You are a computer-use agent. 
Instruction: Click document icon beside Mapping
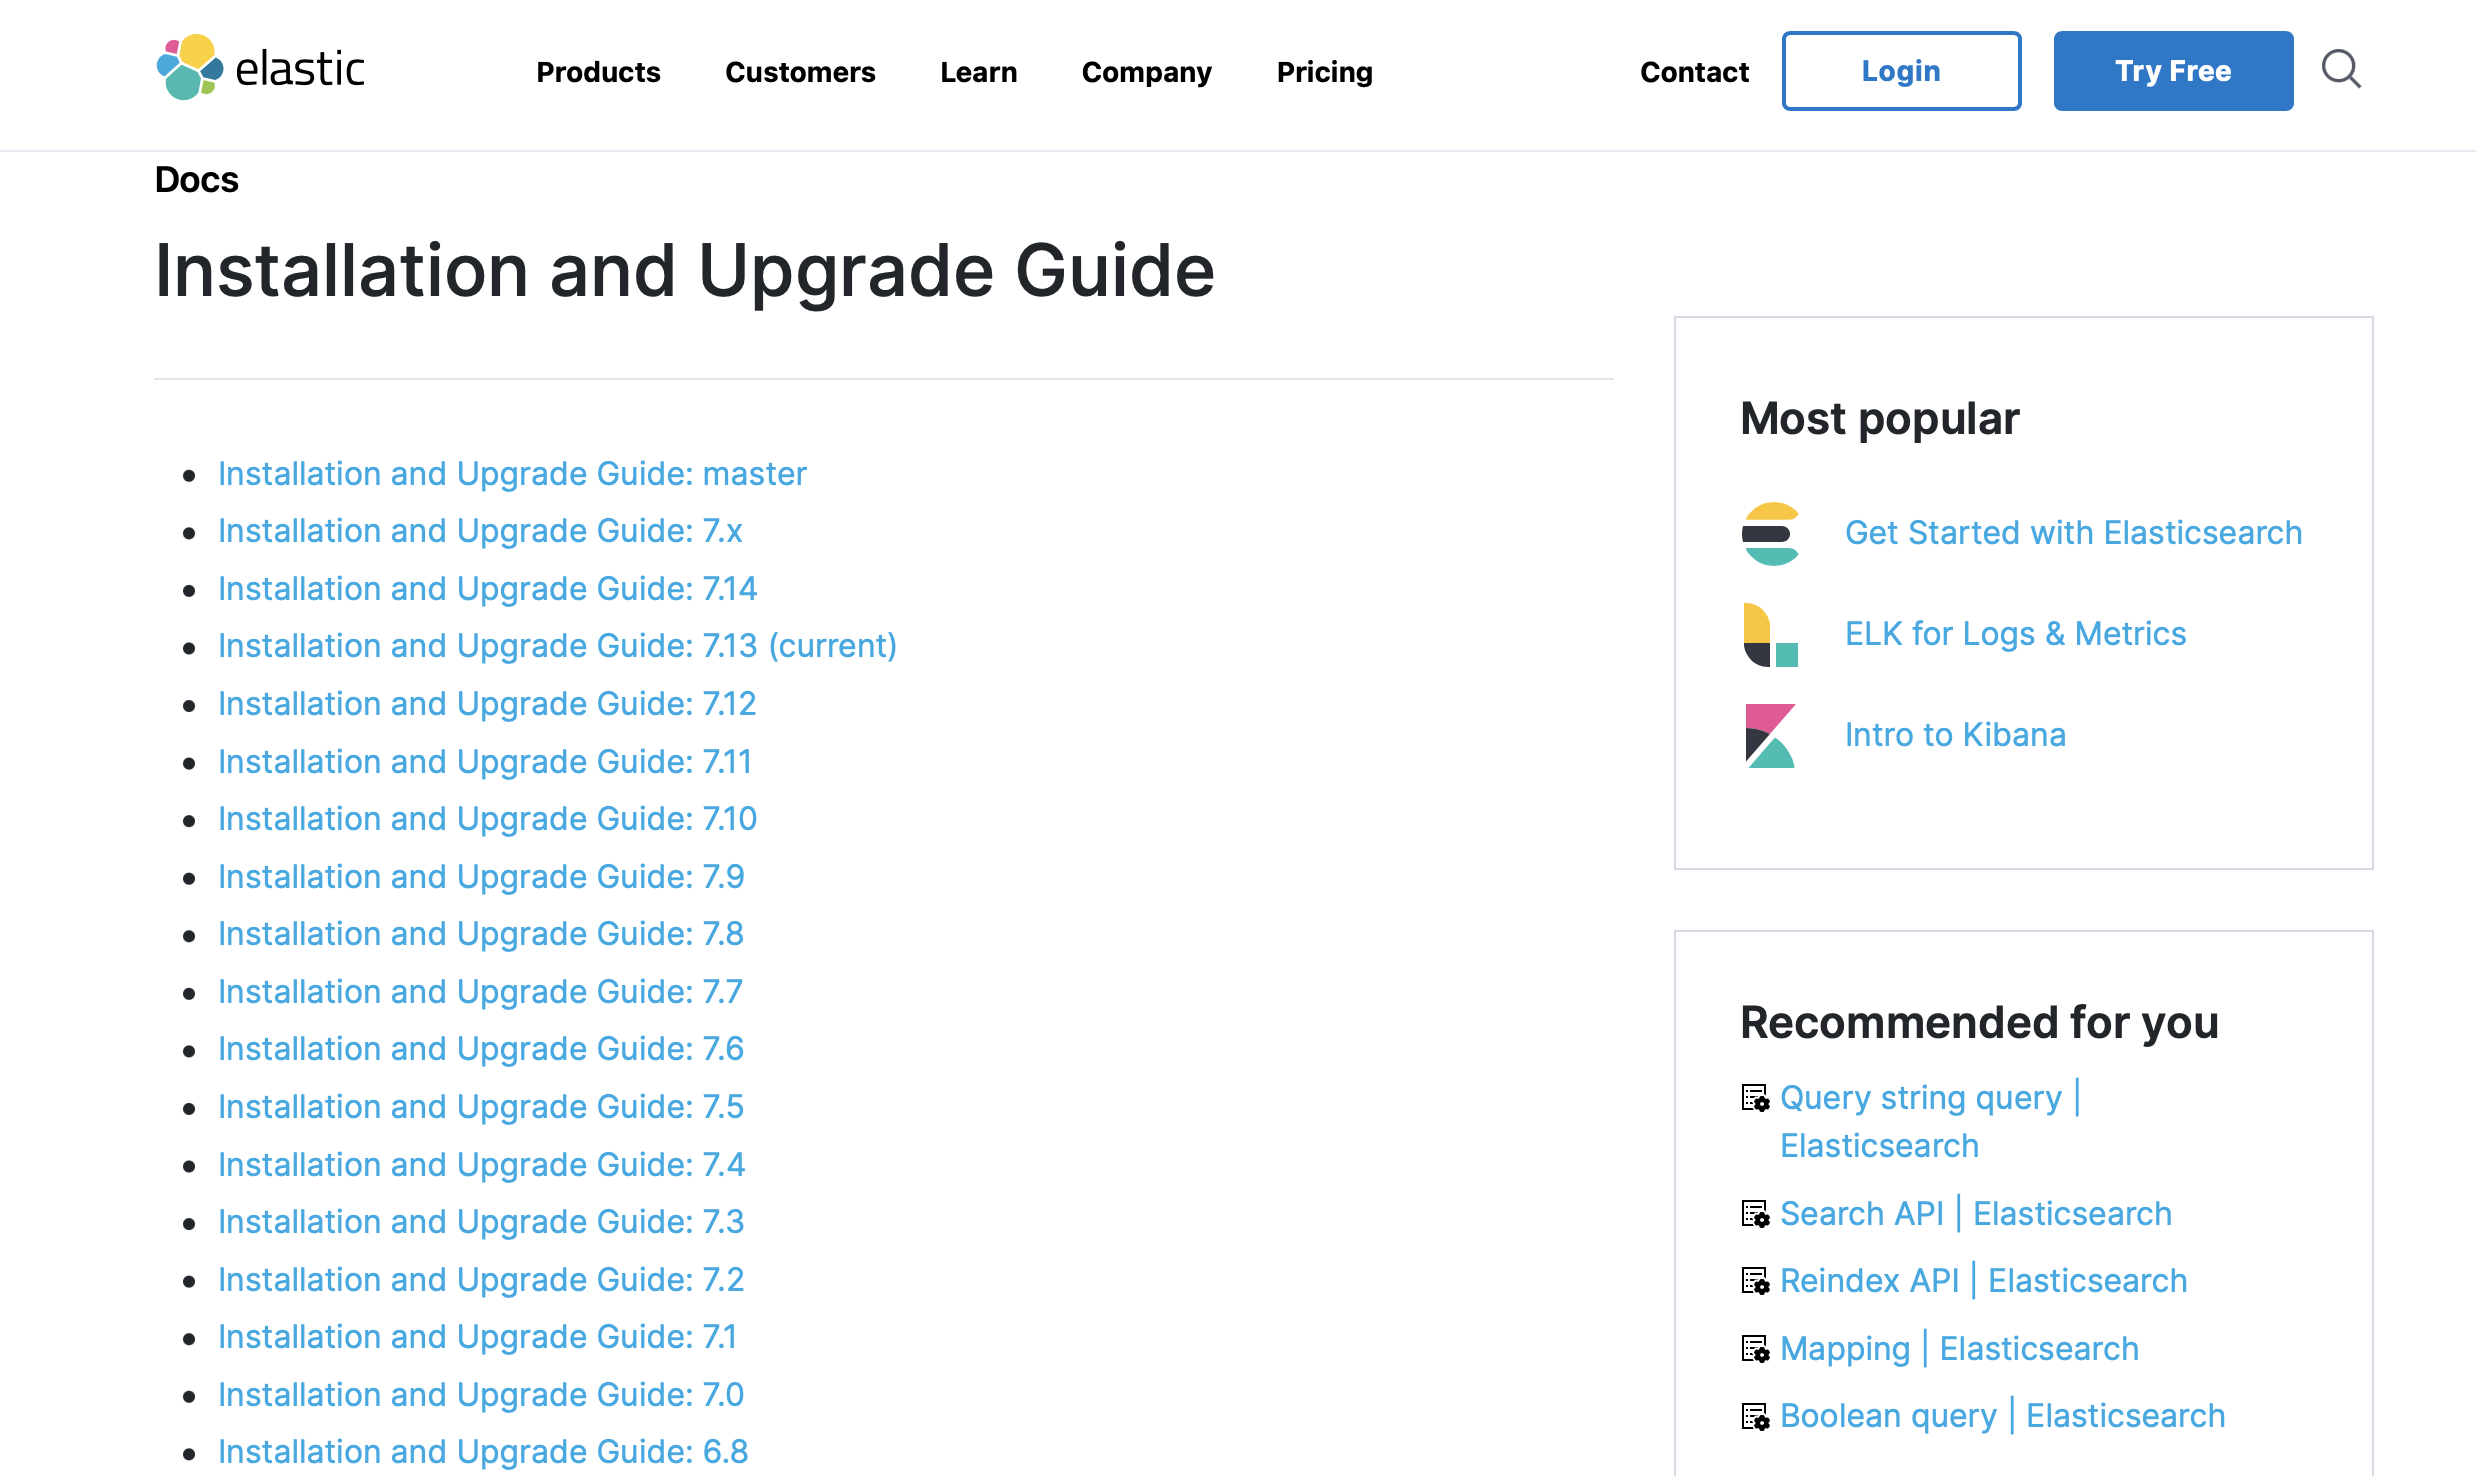pyautogui.click(x=1755, y=1349)
